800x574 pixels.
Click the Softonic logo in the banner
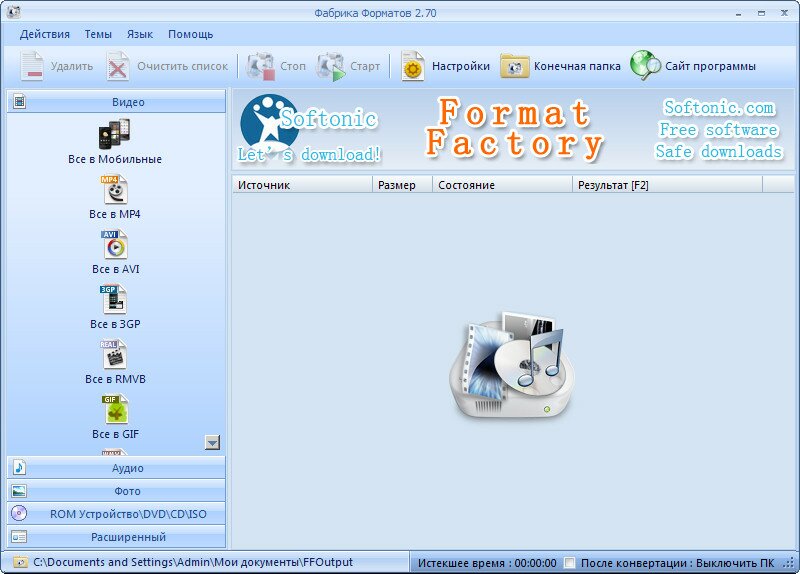click(x=270, y=121)
